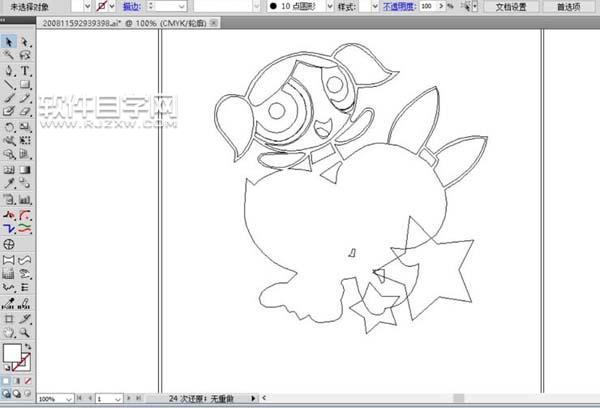
Task: Switch paint mode to Color
Action: pyautogui.click(x=6, y=381)
